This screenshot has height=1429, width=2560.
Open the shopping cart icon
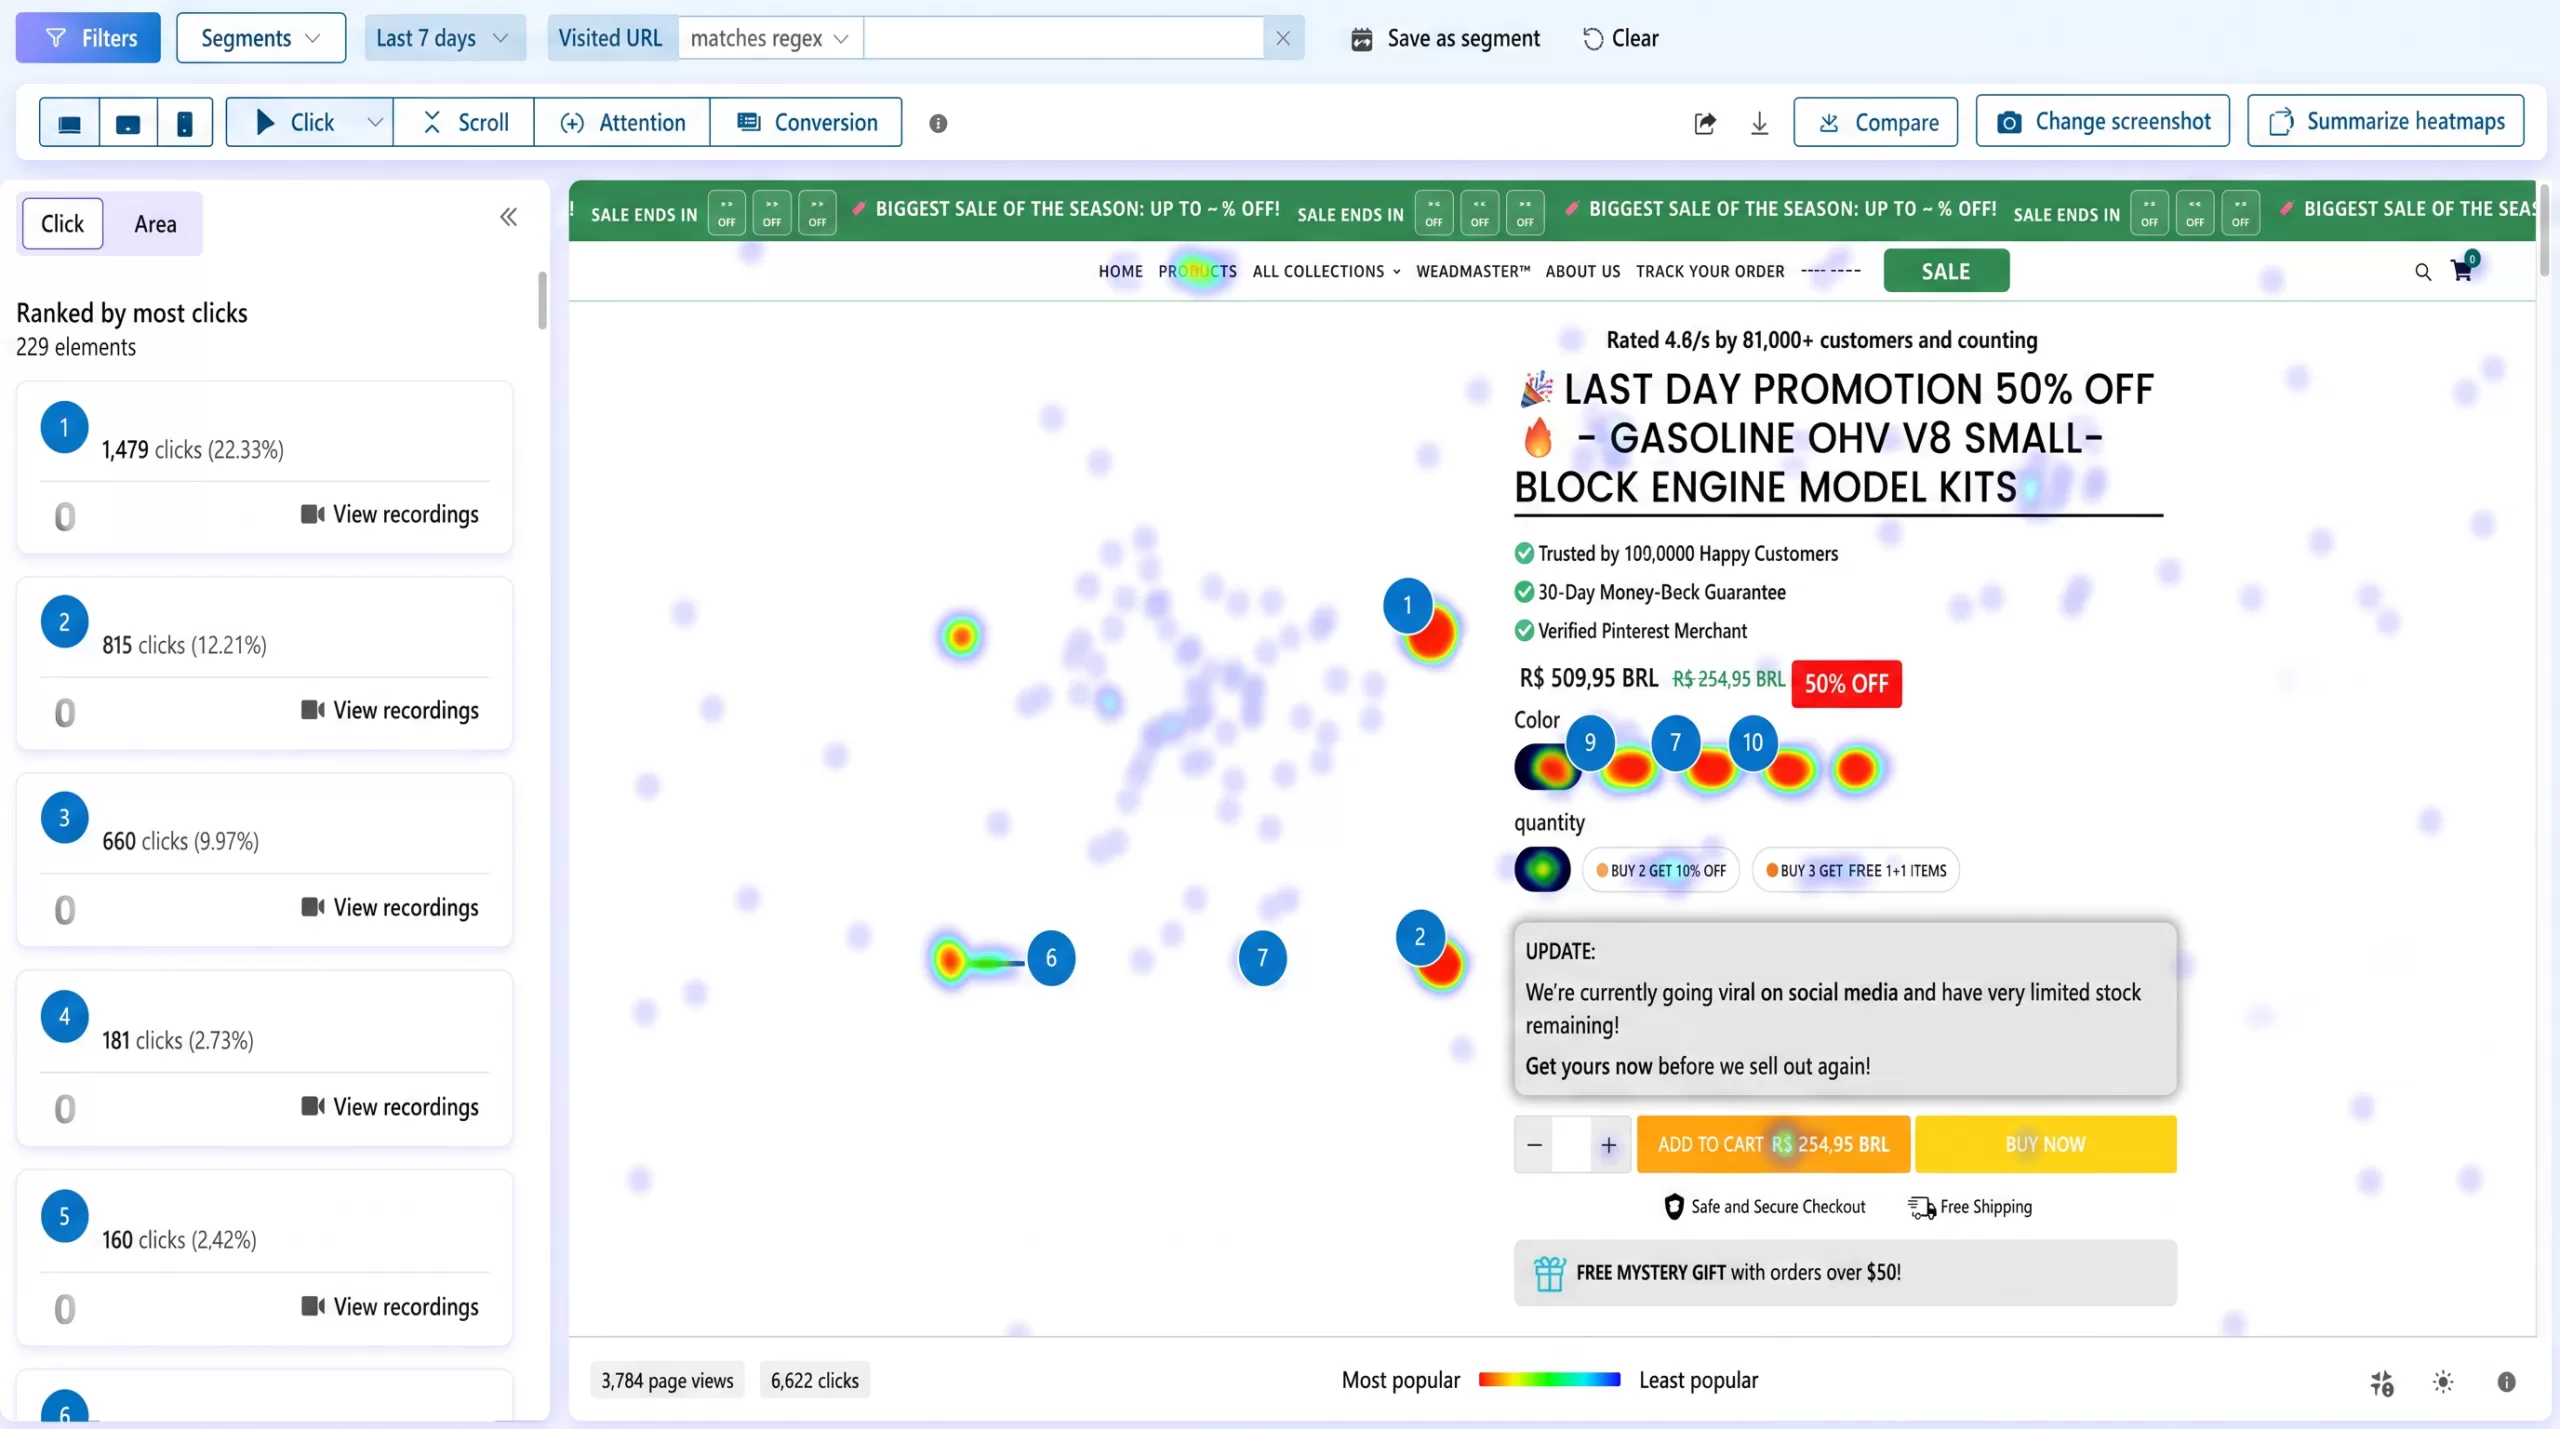point(2463,270)
